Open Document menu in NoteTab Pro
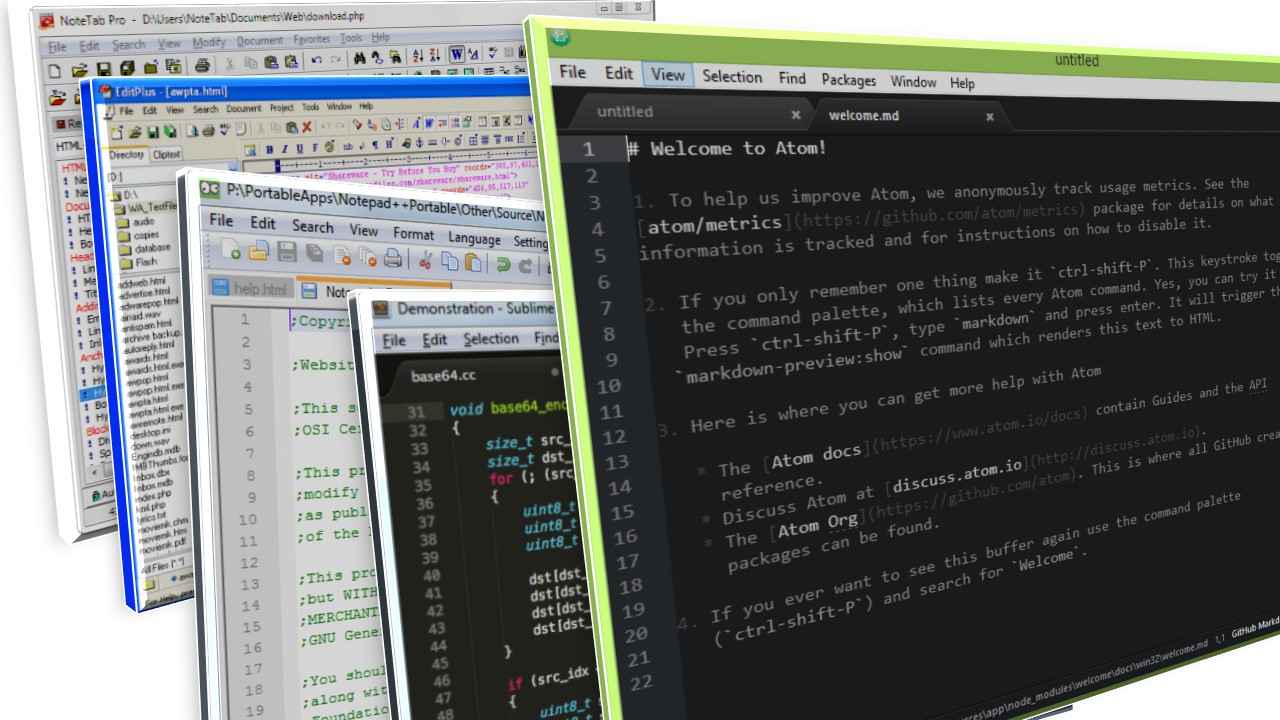The width and height of the screenshot is (1280, 720). tap(260, 43)
